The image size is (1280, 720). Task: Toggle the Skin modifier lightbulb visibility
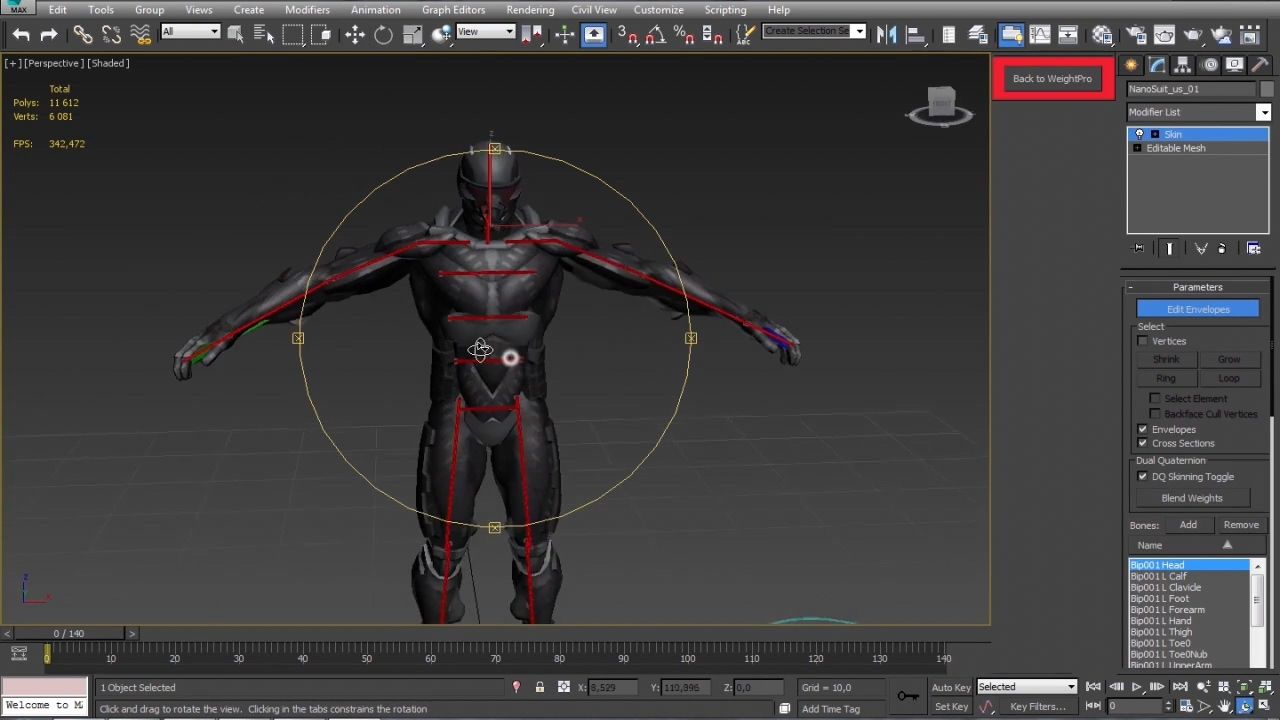[1139, 134]
